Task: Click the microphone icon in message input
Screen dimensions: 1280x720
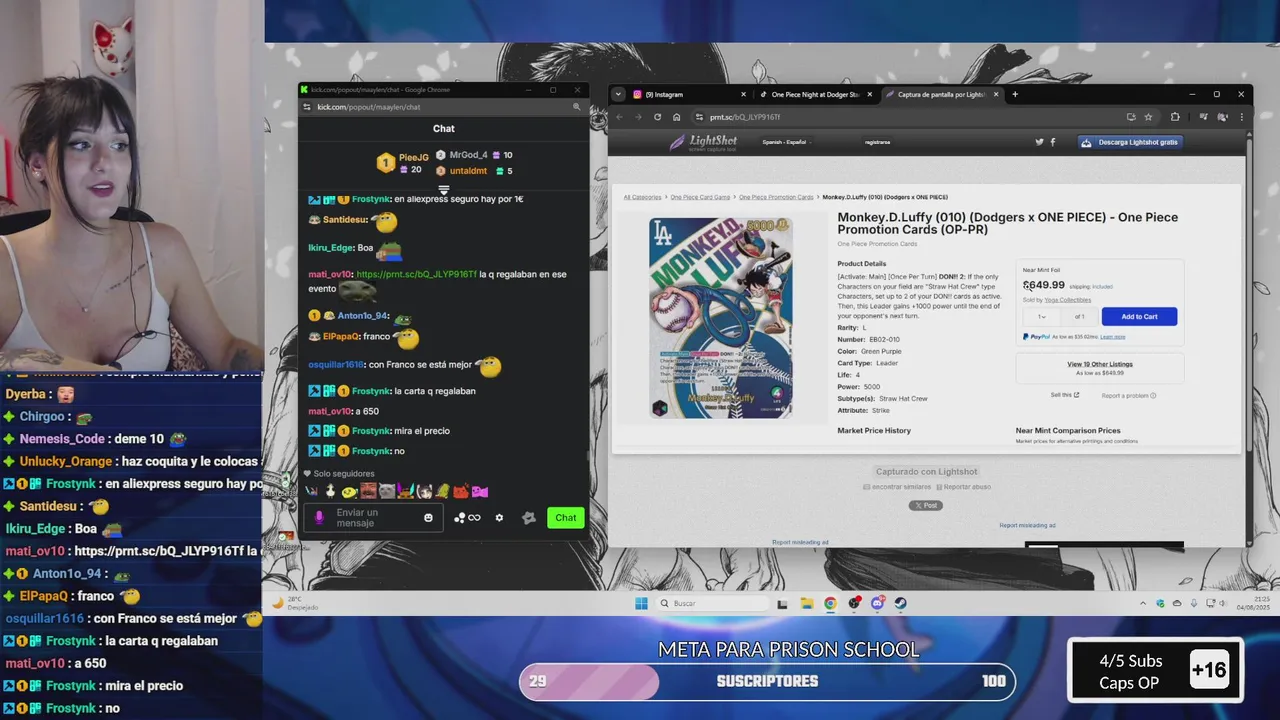Action: point(320,518)
